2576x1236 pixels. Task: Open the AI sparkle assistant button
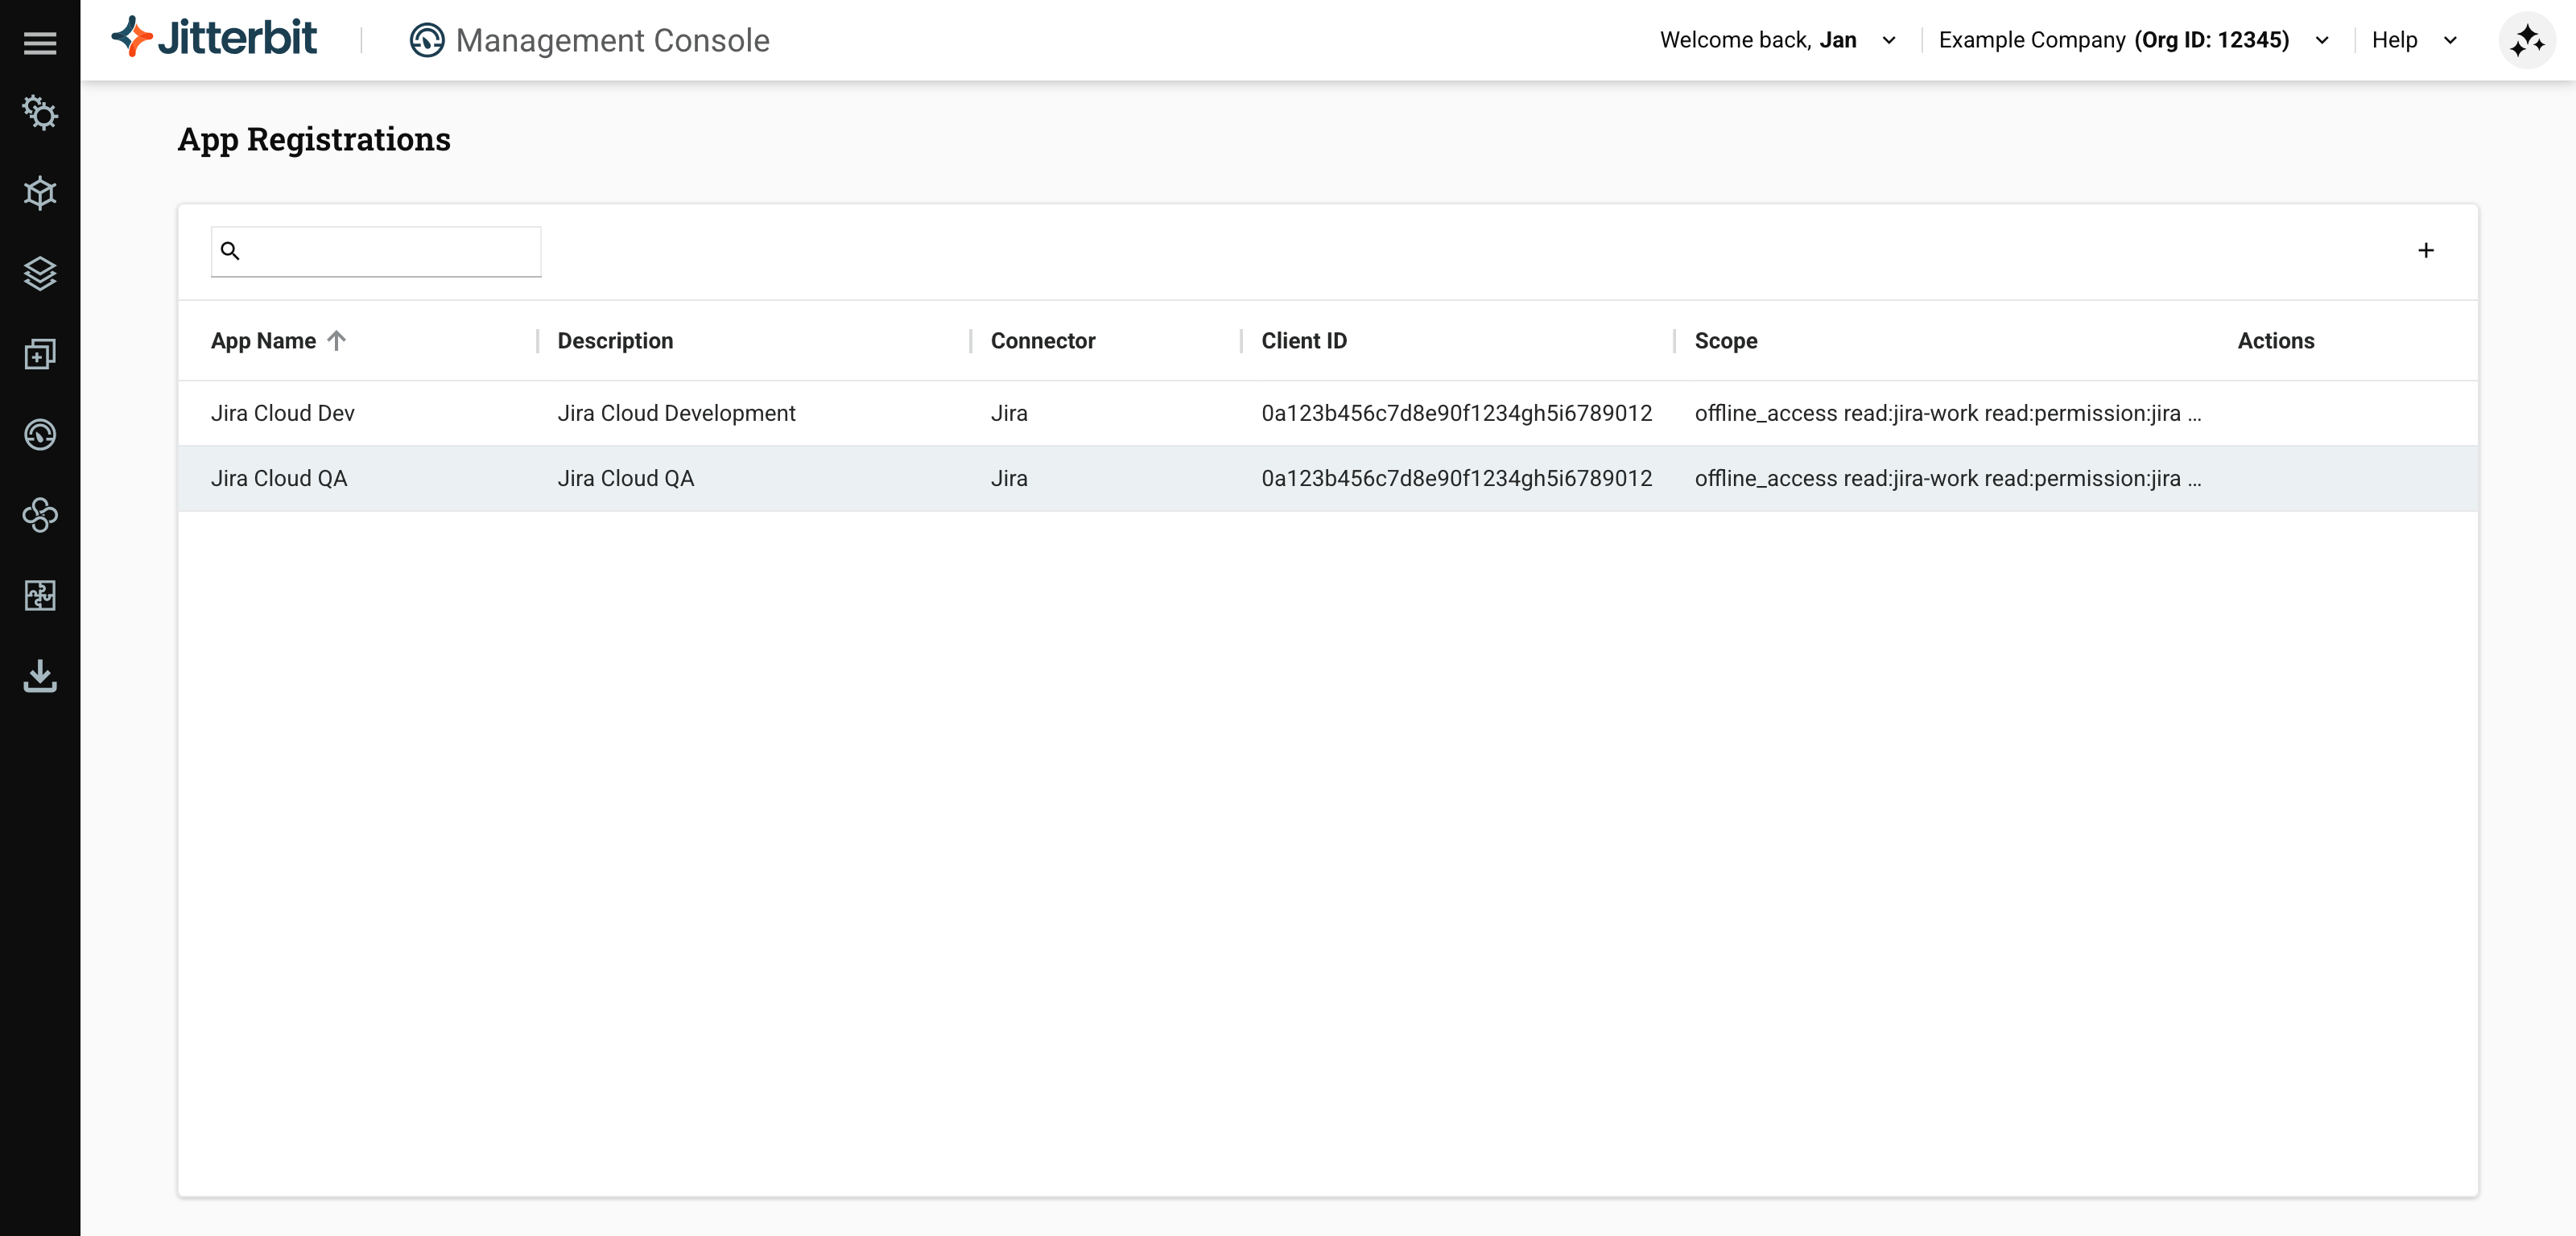pyautogui.click(x=2526, y=40)
